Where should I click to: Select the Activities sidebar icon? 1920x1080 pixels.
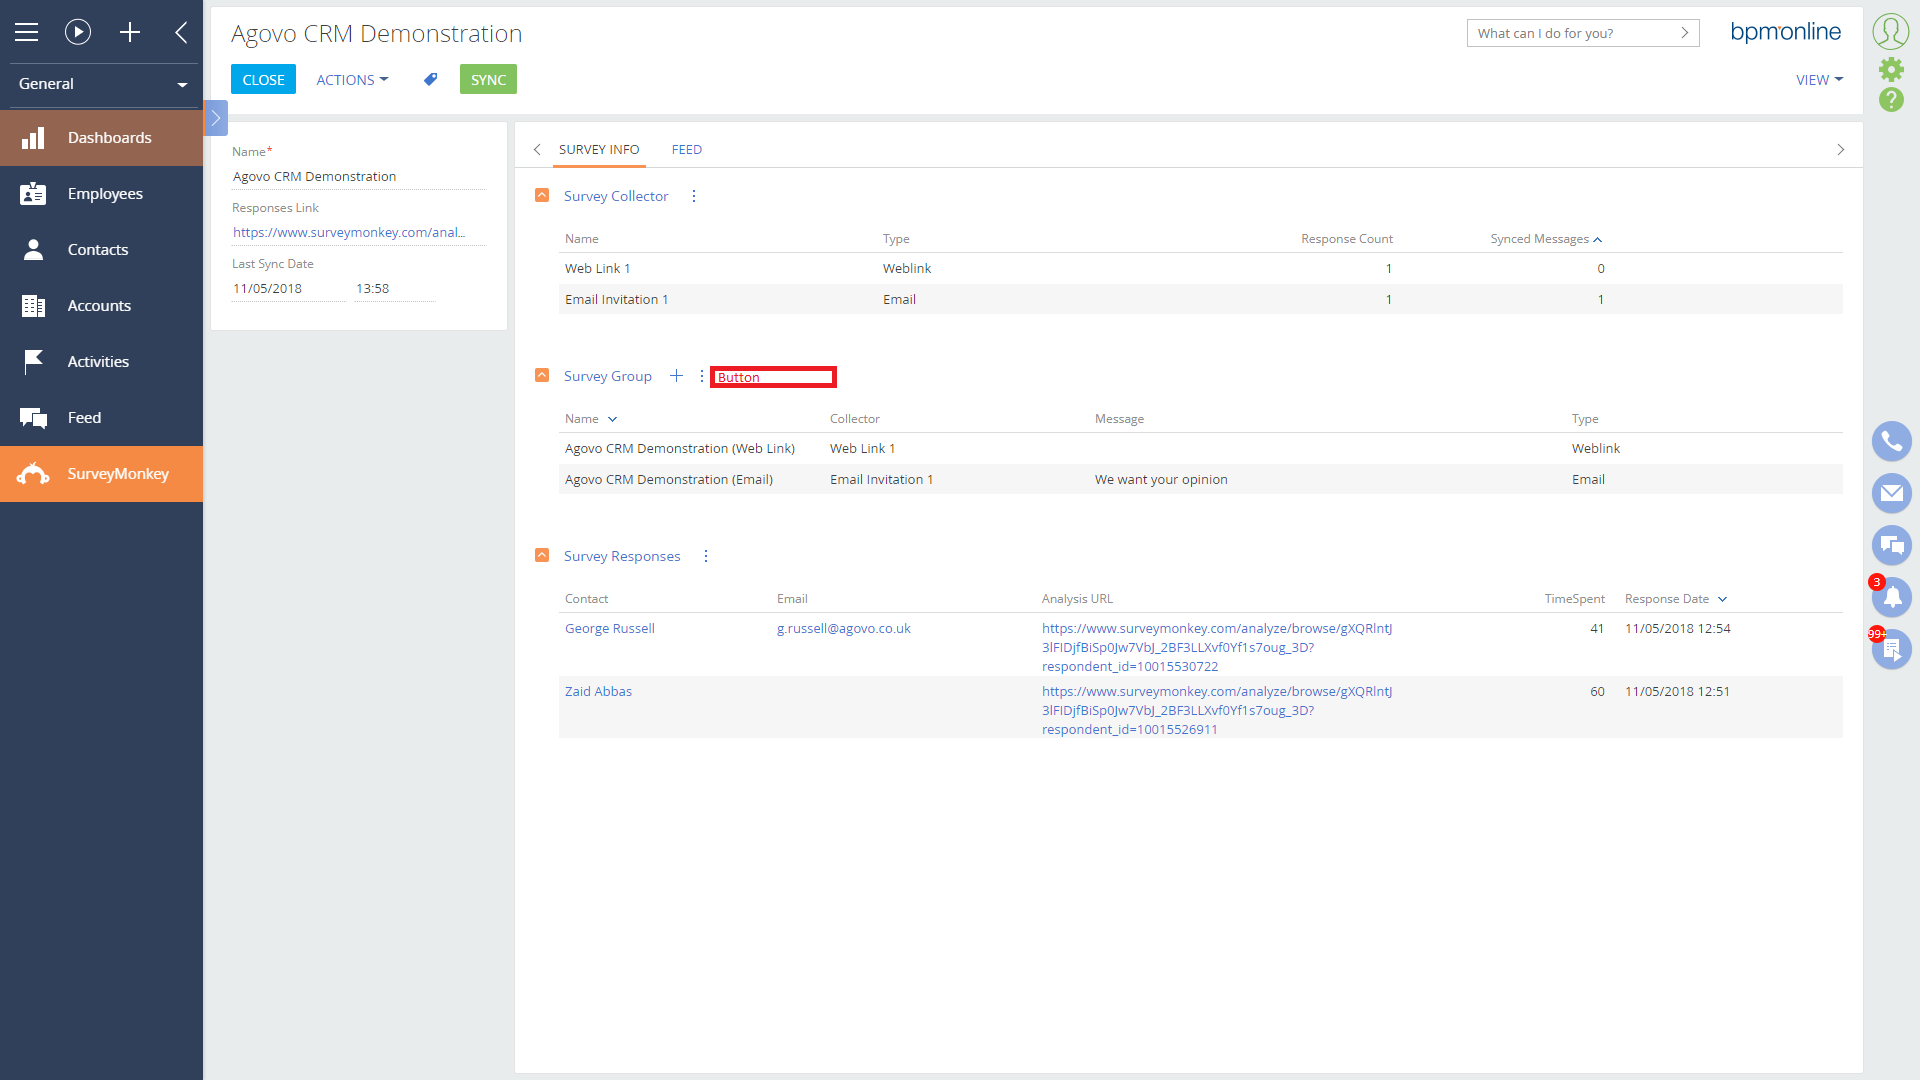click(99, 361)
